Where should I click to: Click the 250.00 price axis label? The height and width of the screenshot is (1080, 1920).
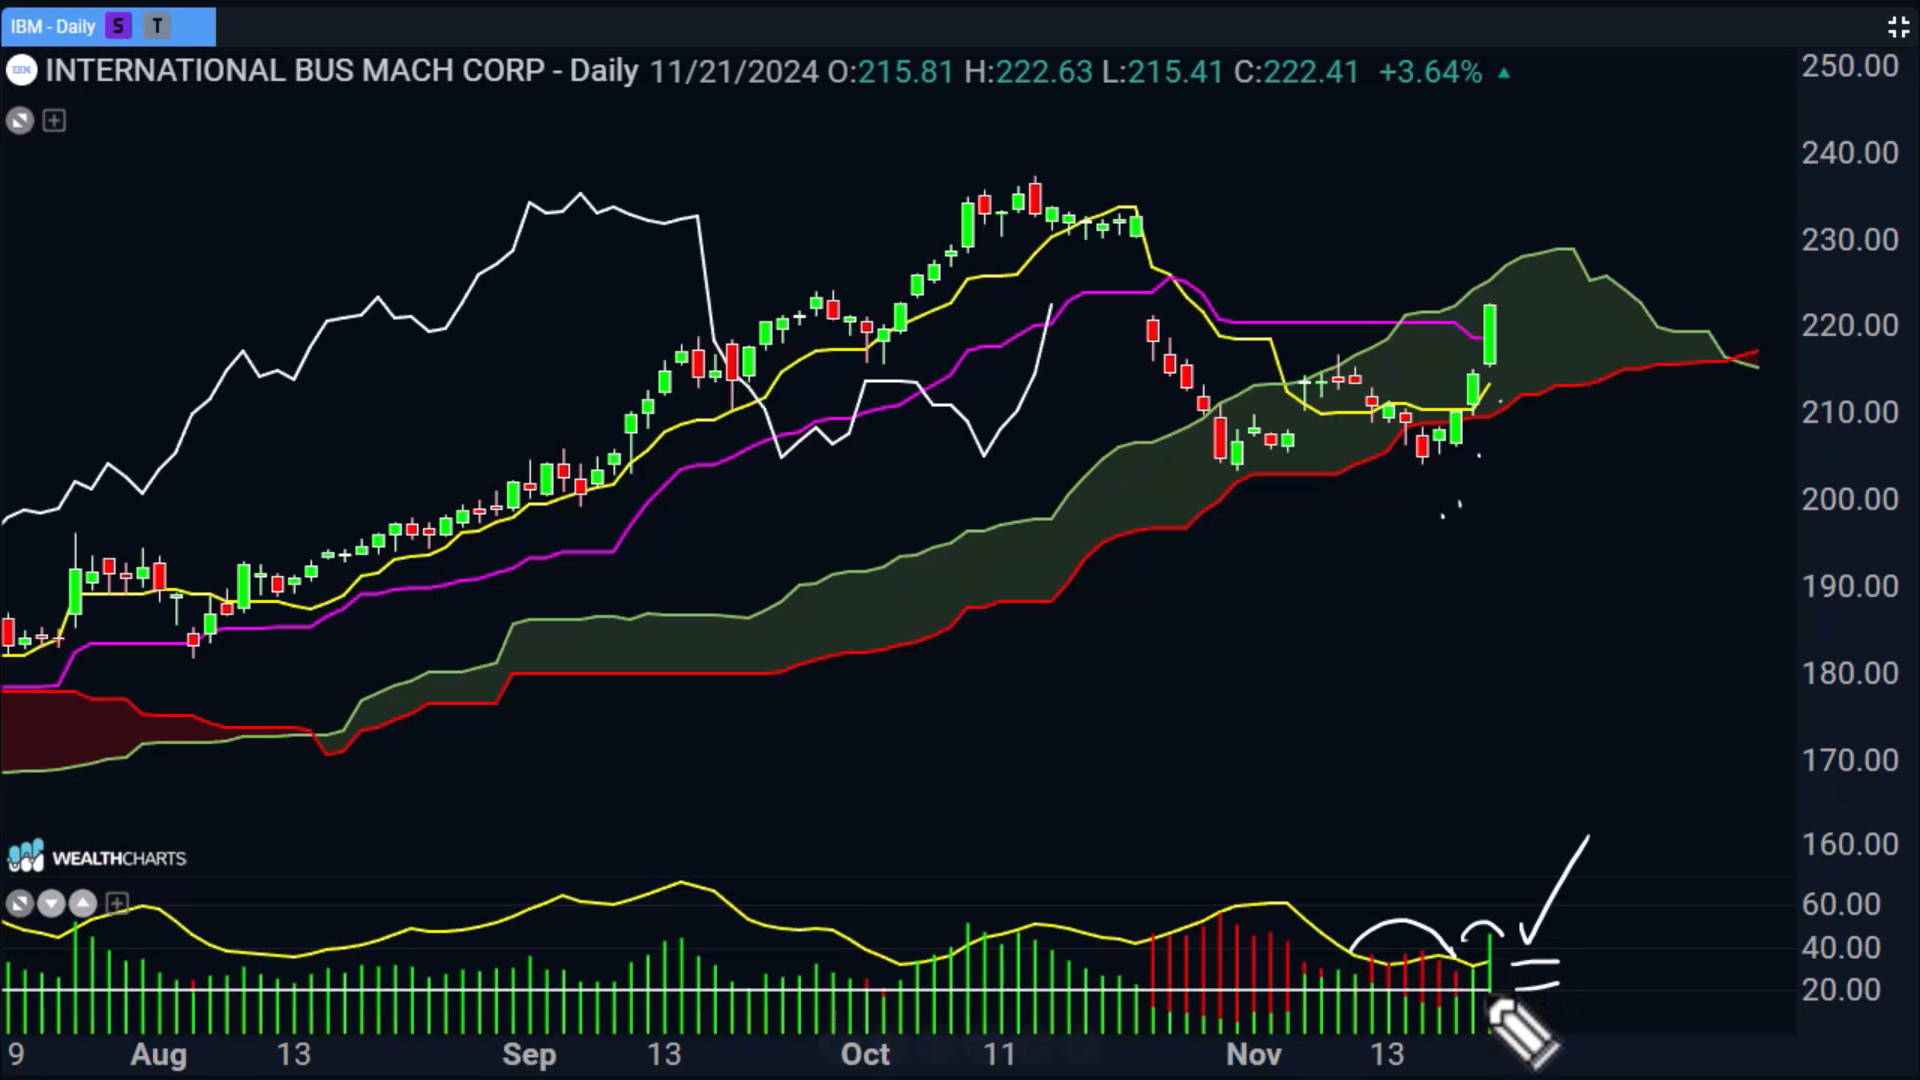[x=1850, y=66]
